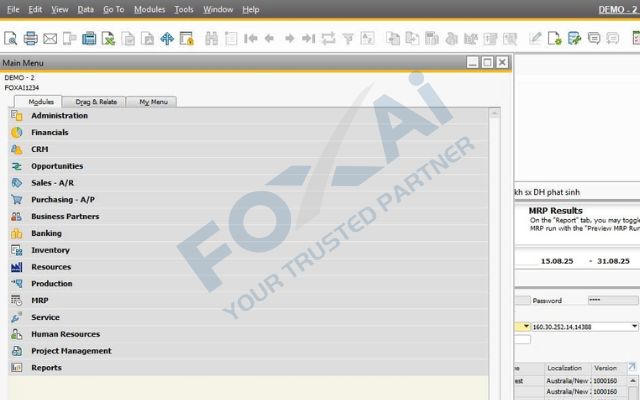Click the Refresh record toolbar icon

tap(328, 39)
